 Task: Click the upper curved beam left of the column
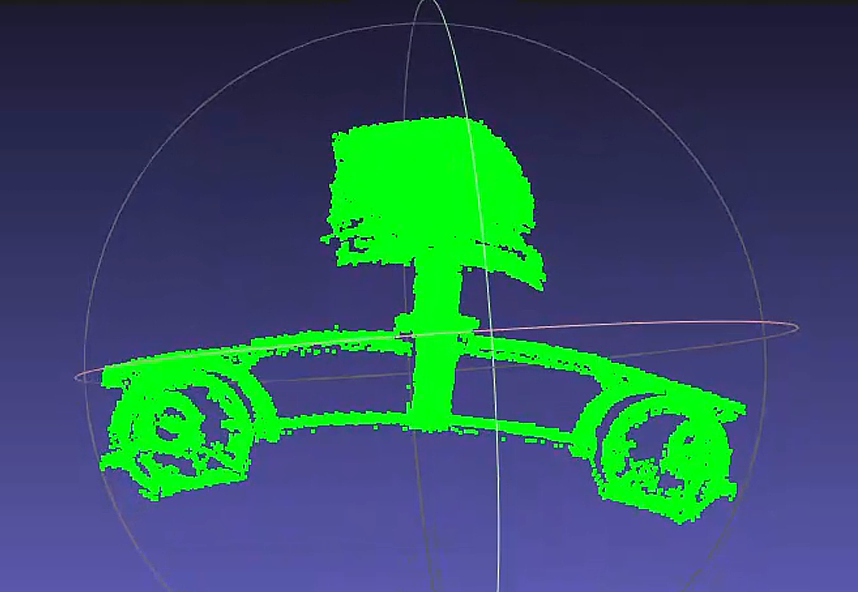[320, 343]
